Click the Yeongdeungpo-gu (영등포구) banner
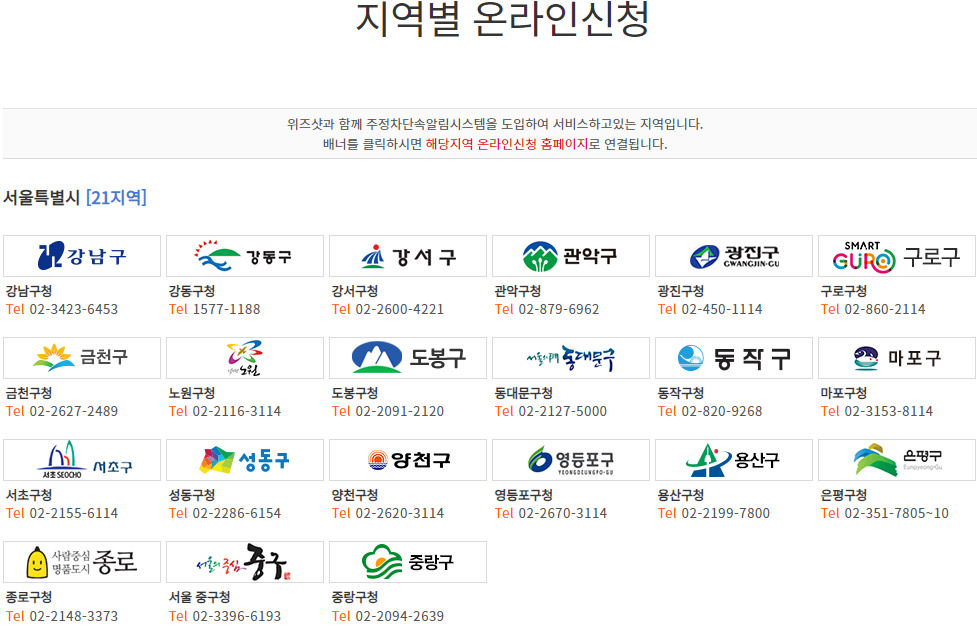 (570, 459)
